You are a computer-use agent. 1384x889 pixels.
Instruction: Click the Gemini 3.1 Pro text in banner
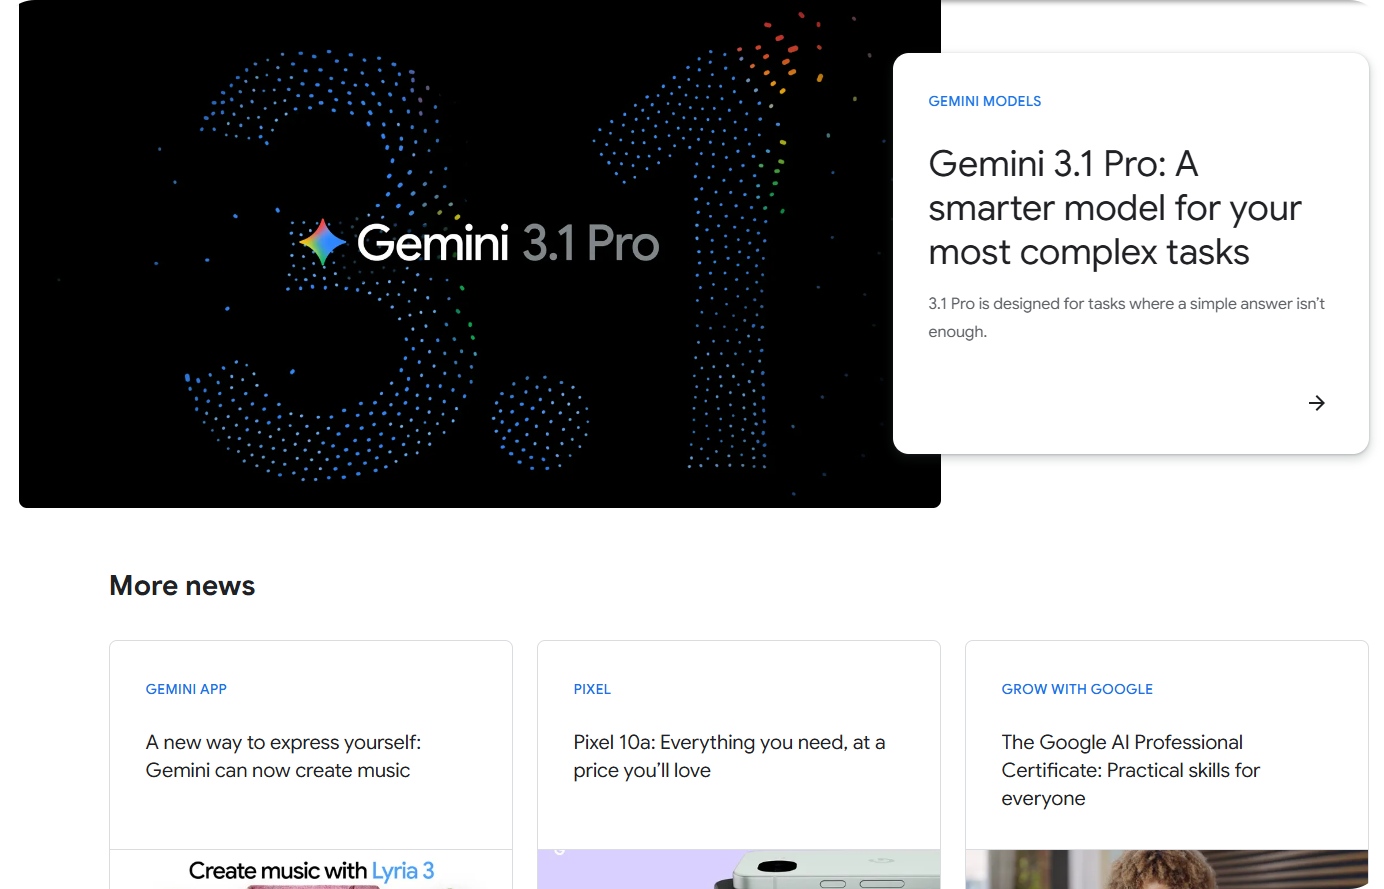(508, 243)
